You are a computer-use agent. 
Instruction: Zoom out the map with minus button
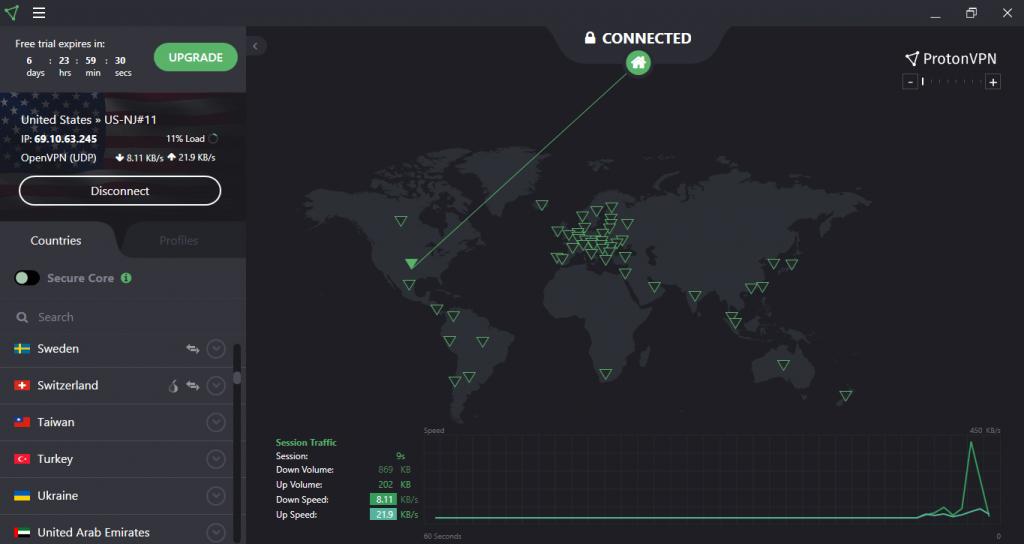pos(910,82)
